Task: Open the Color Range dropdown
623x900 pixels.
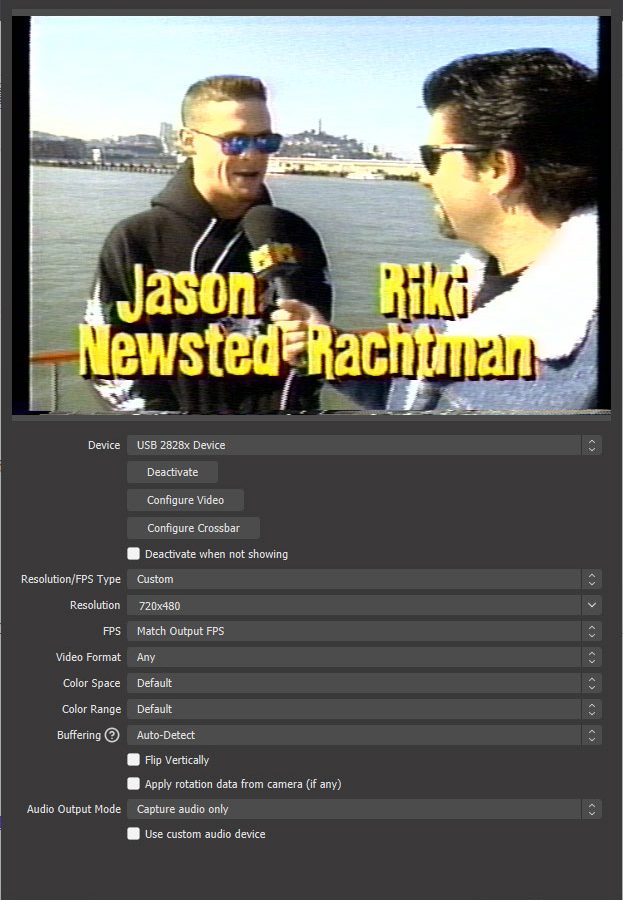Action: tap(355, 709)
